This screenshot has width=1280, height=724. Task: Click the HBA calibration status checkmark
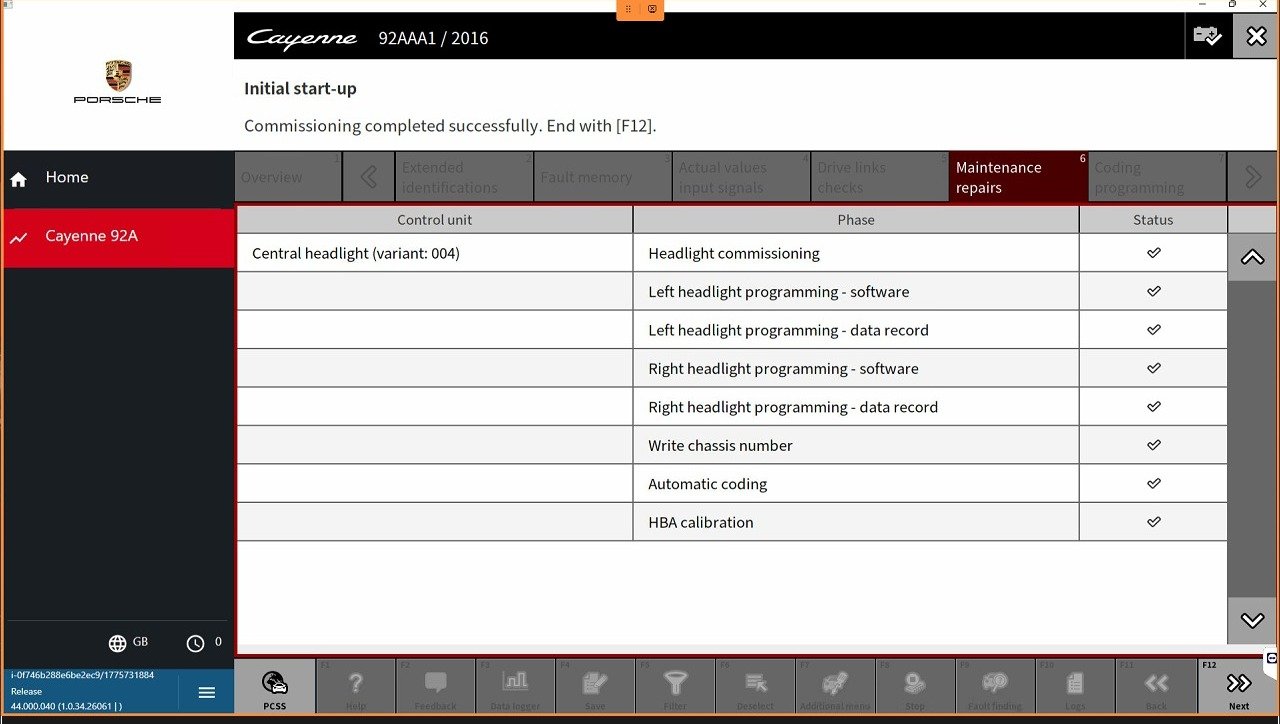(x=1153, y=522)
